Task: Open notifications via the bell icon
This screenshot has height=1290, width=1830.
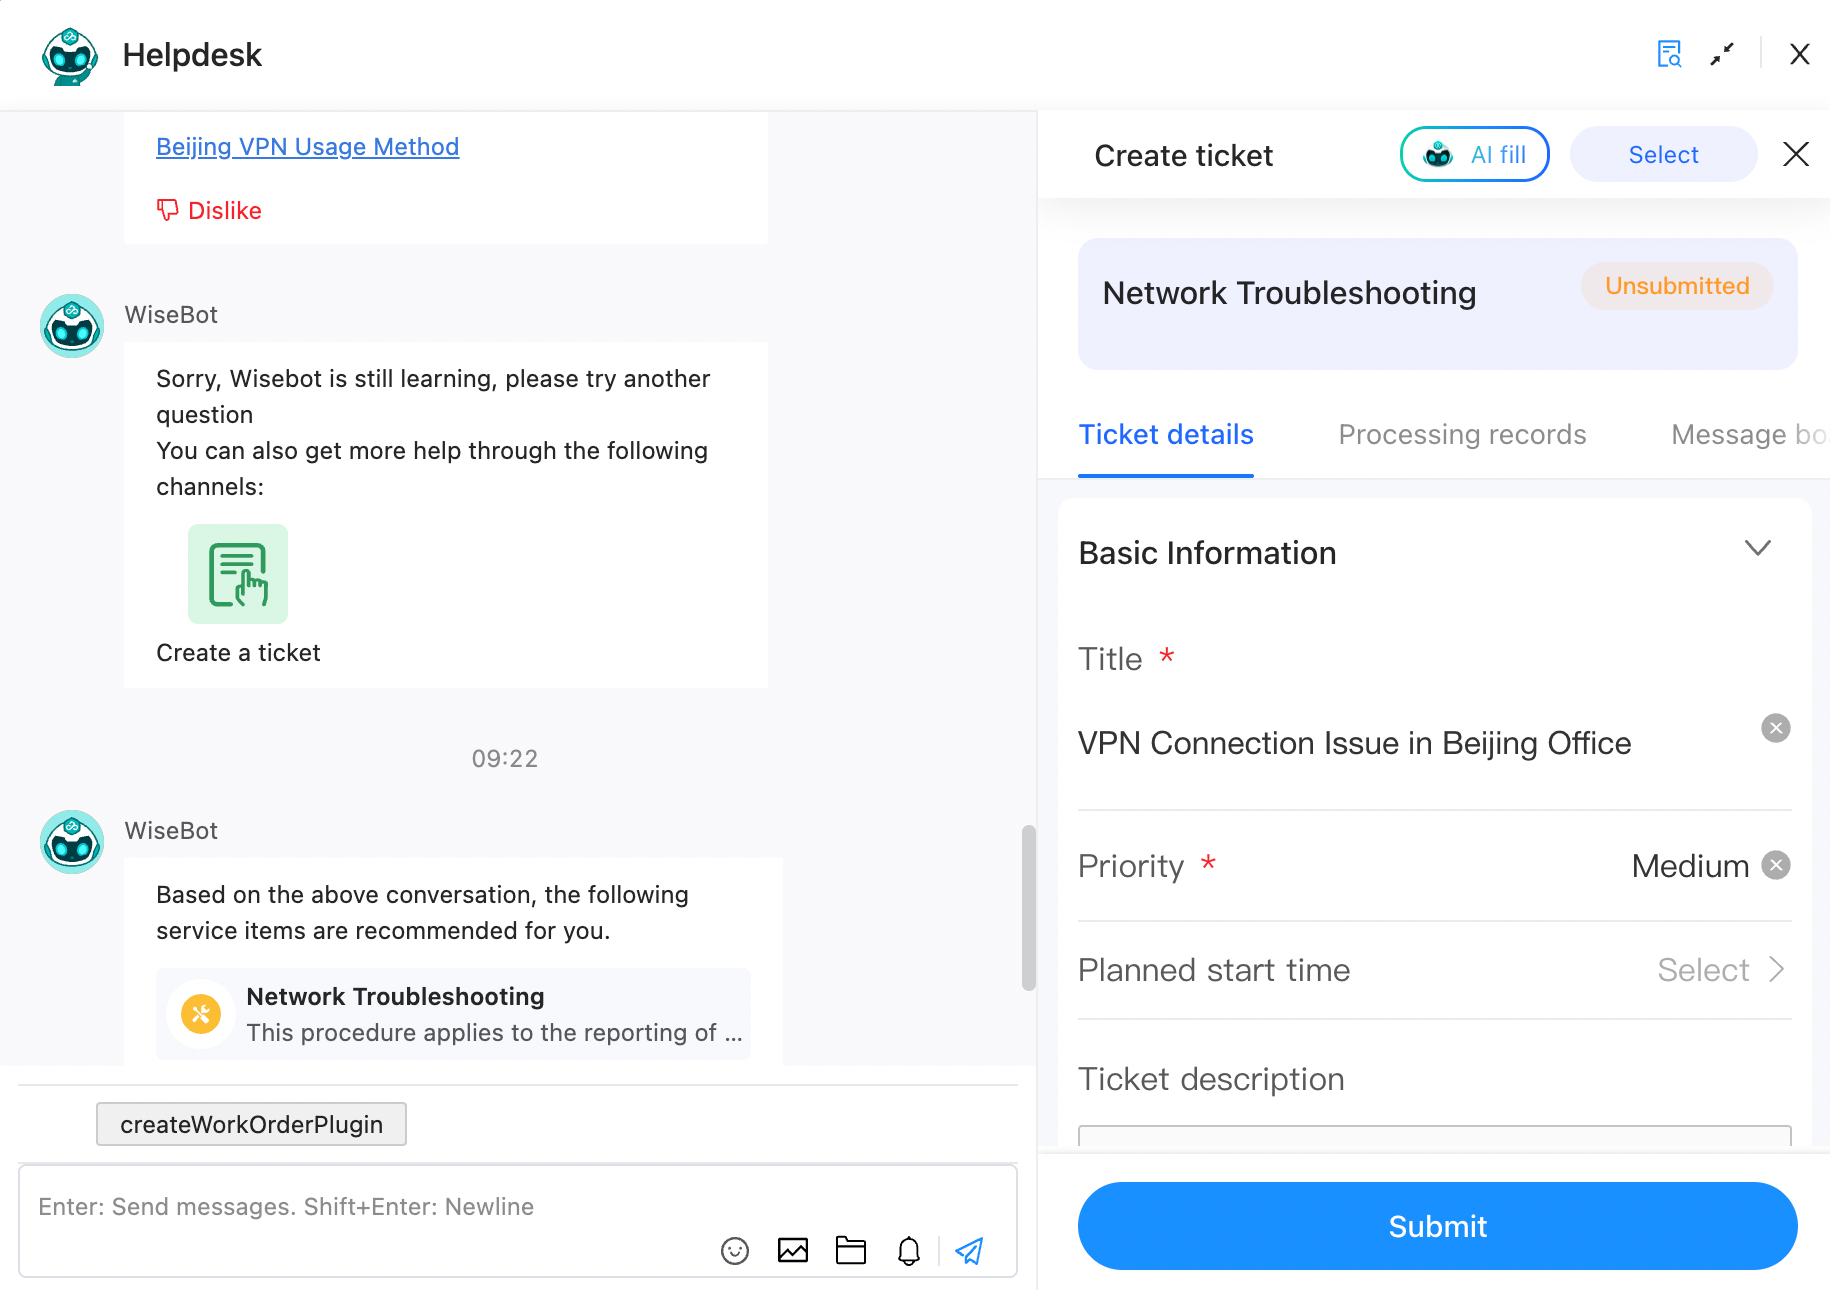Action: 909,1250
